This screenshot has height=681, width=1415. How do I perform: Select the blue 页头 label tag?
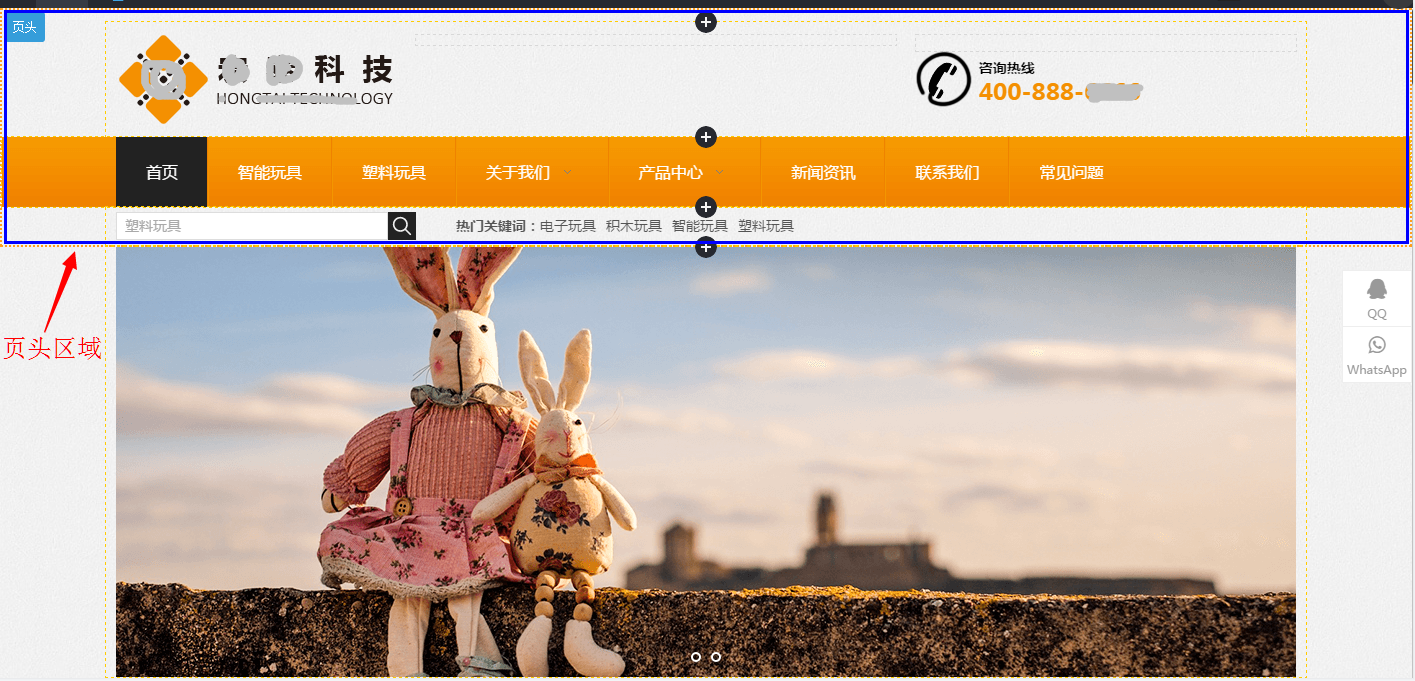(24, 28)
